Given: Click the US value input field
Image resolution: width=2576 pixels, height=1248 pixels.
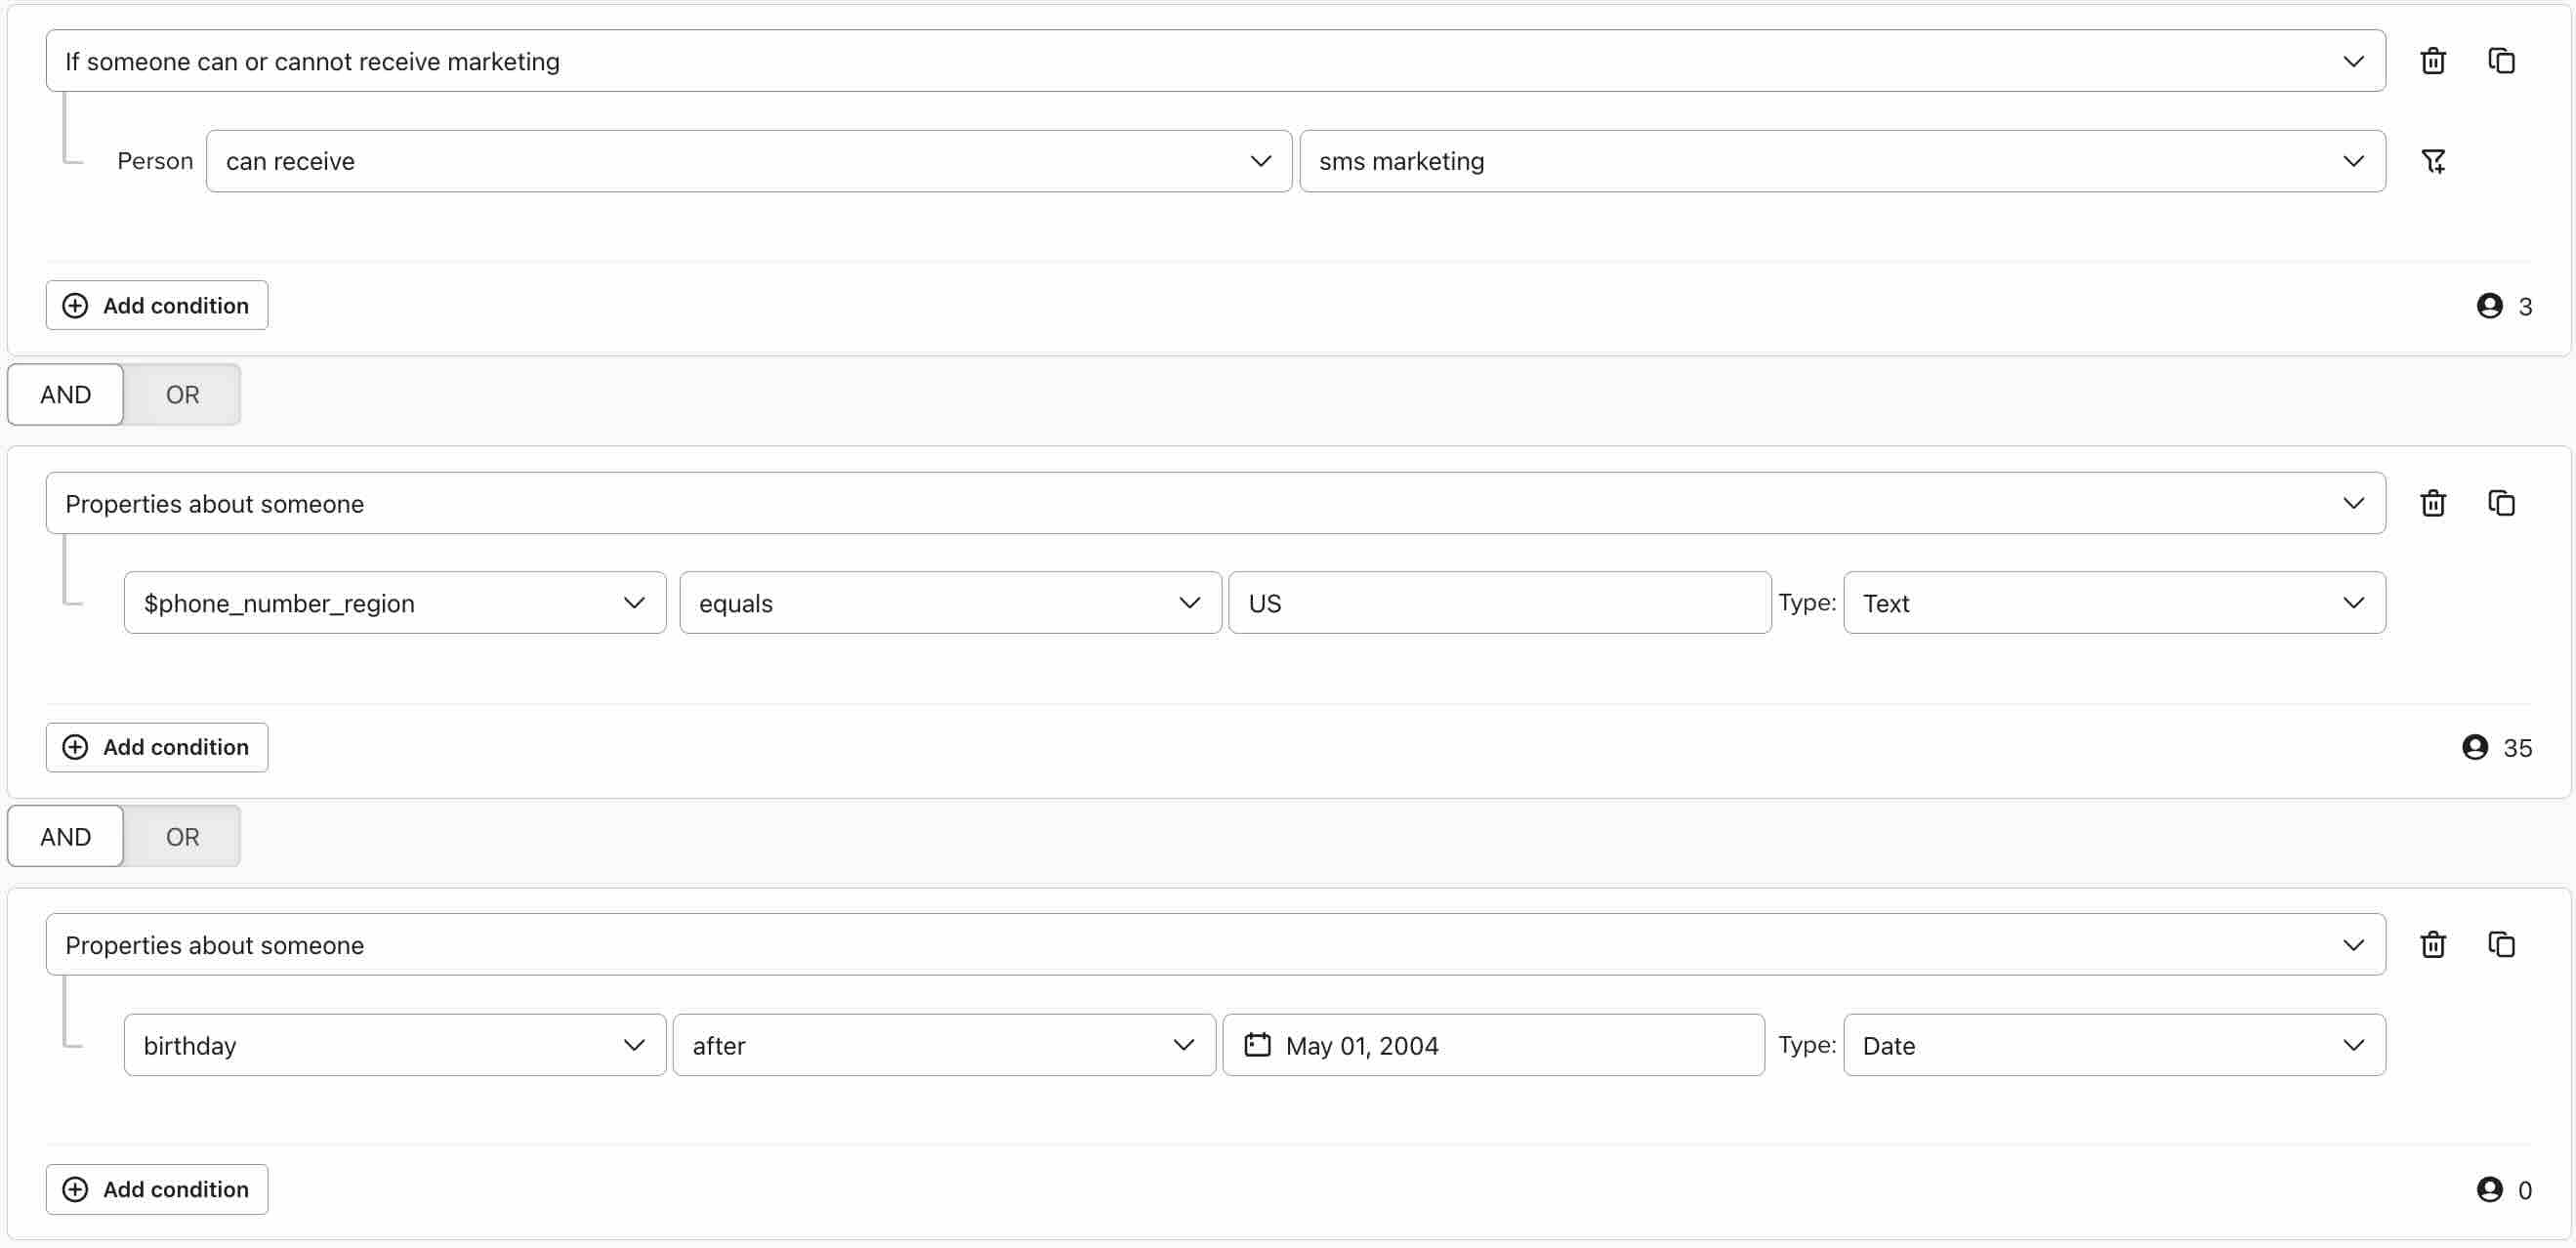Looking at the screenshot, I should point(1497,602).
